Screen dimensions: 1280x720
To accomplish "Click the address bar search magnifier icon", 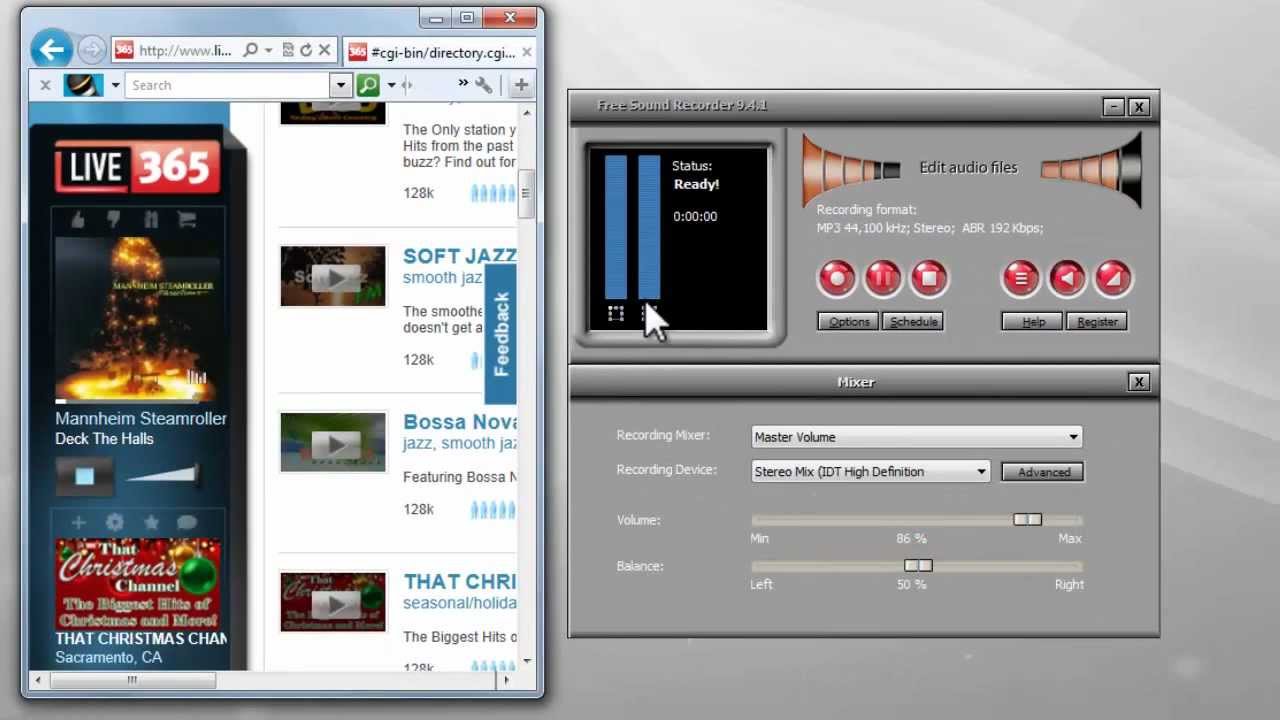I will point(250,50).
